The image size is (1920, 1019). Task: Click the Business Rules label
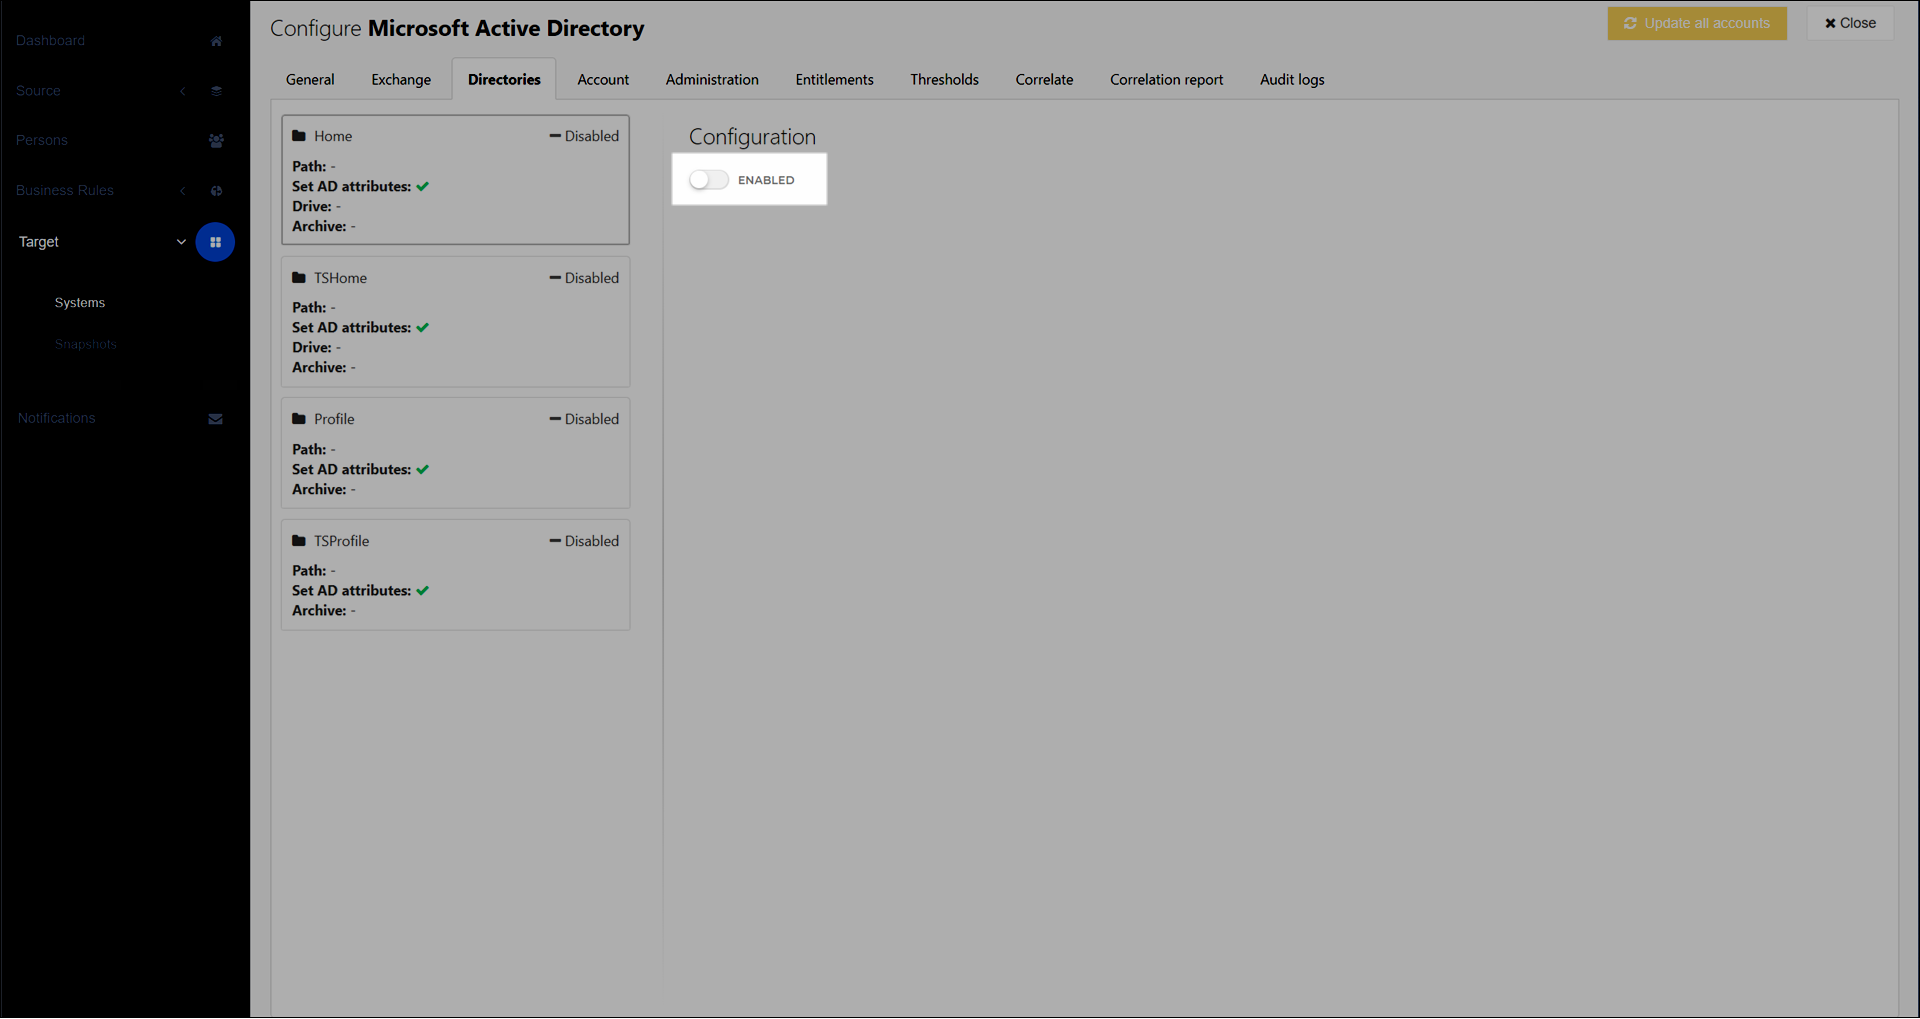[x=65, y=191]
